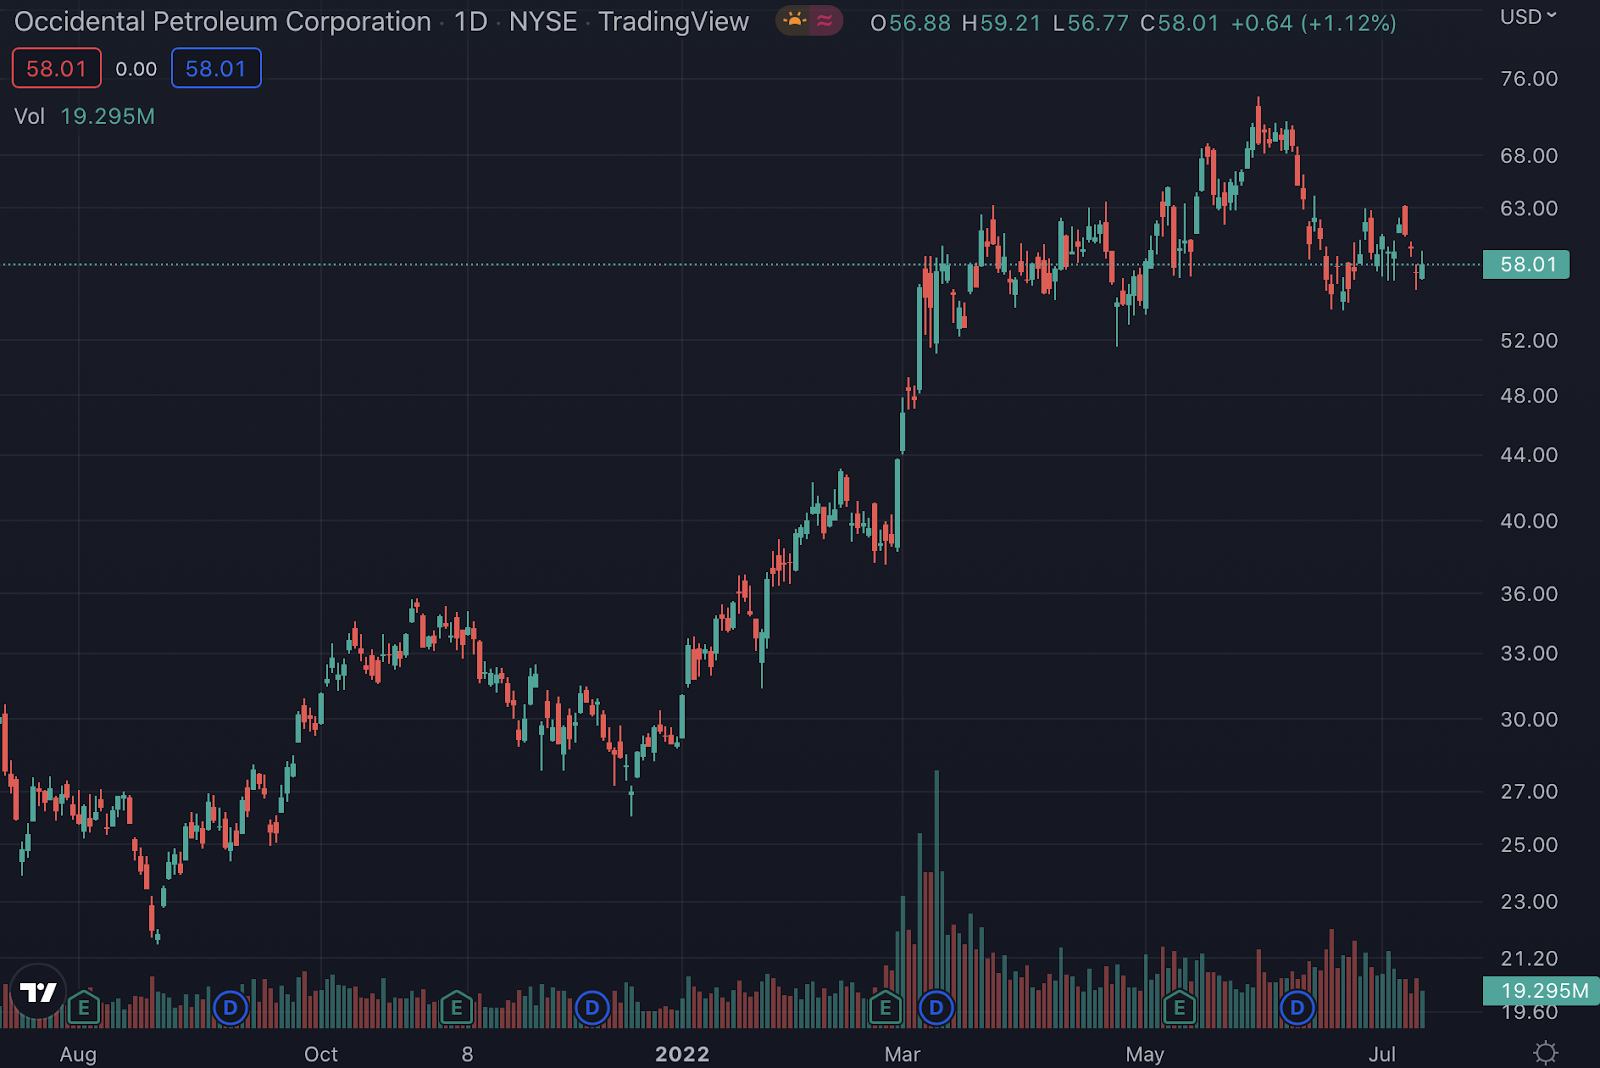Click the TradingView logo on the chart
The width and height of the screenshot is (1600, 1068).
(x=38, y=992)
